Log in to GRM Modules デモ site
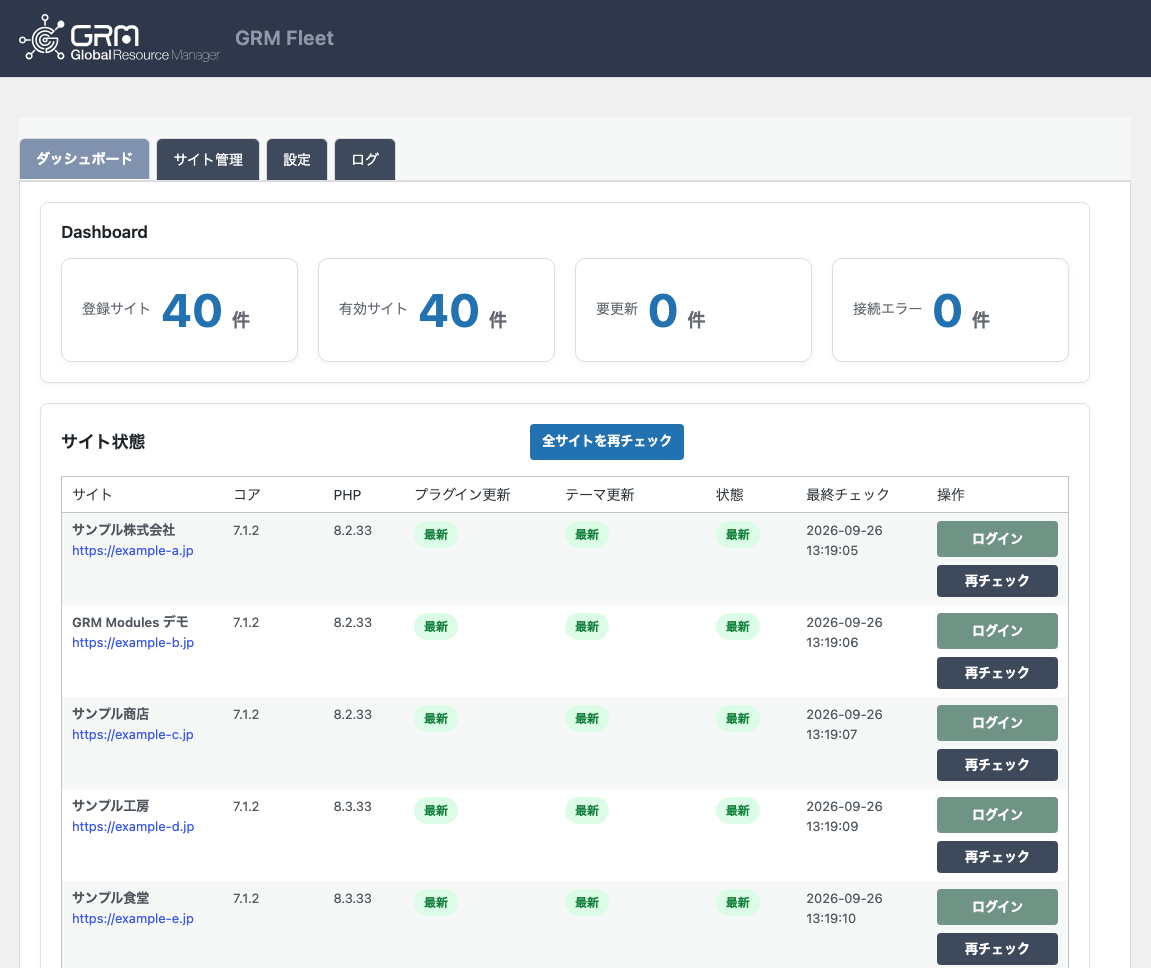This screenshot has width=1151, height=968. coord(997,631)
